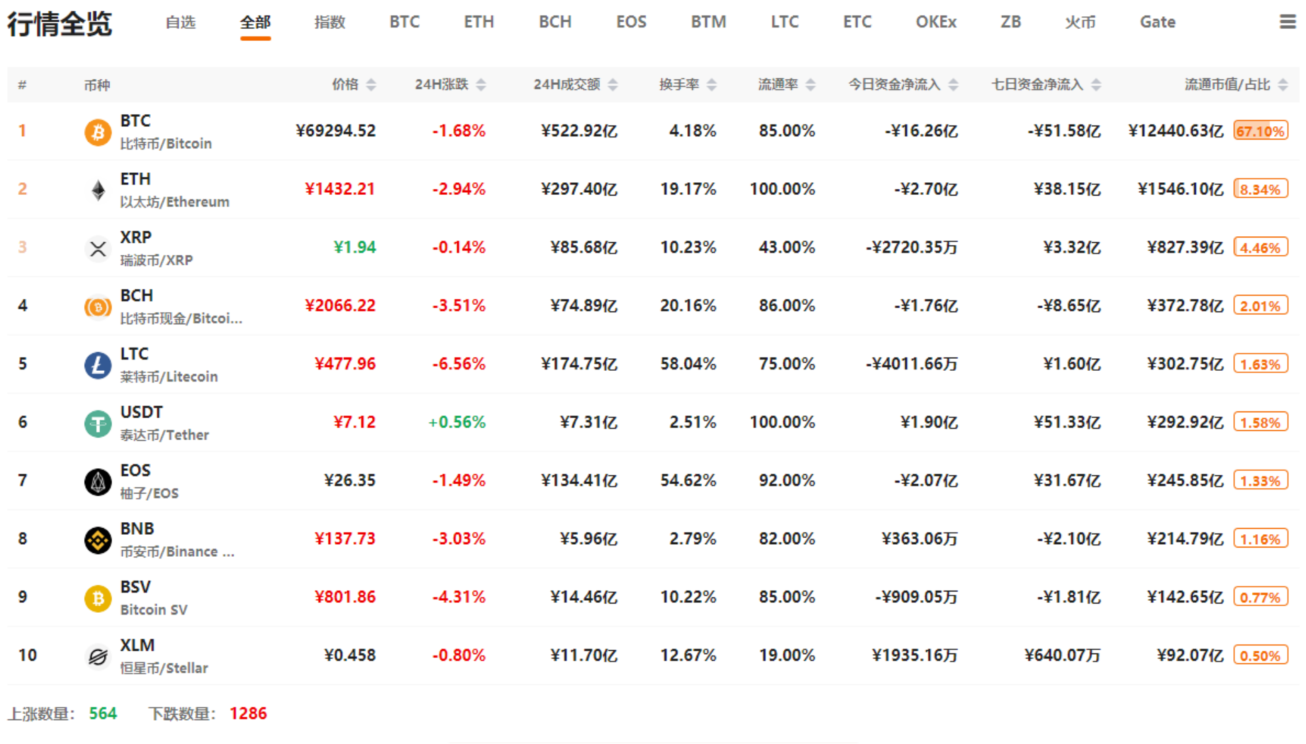Click BTC 67.10% market share bar
Image resolution: width=1306 pixels, height=744 pixels.
(1261, 131)
